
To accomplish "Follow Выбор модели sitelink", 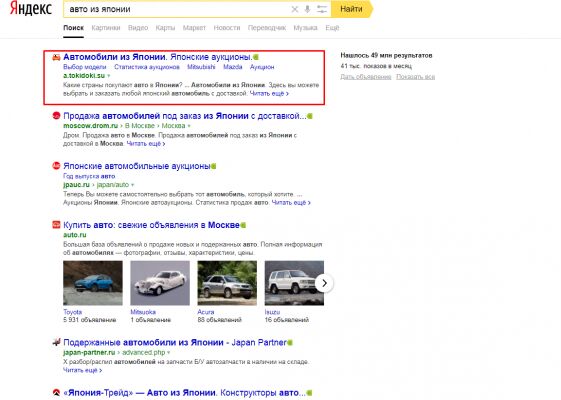I will click(x=85, y=67).
